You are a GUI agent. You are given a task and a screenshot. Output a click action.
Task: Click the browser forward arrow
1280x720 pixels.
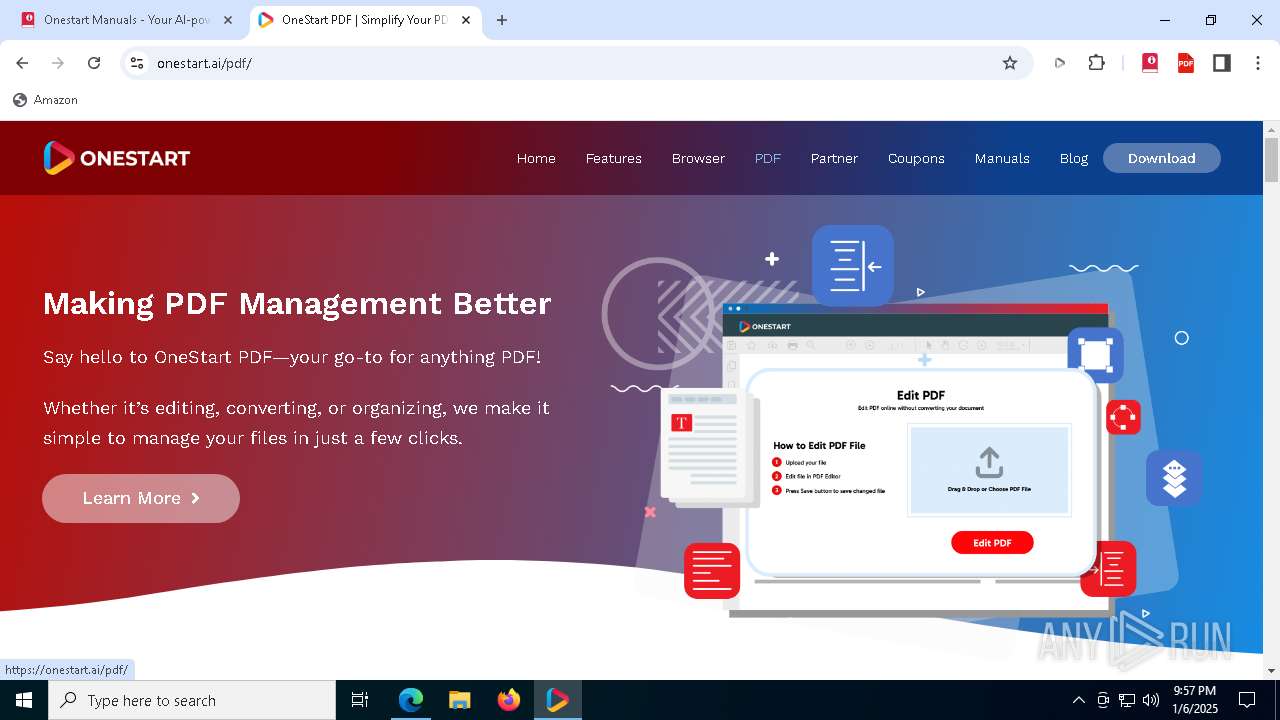(58, 63)
